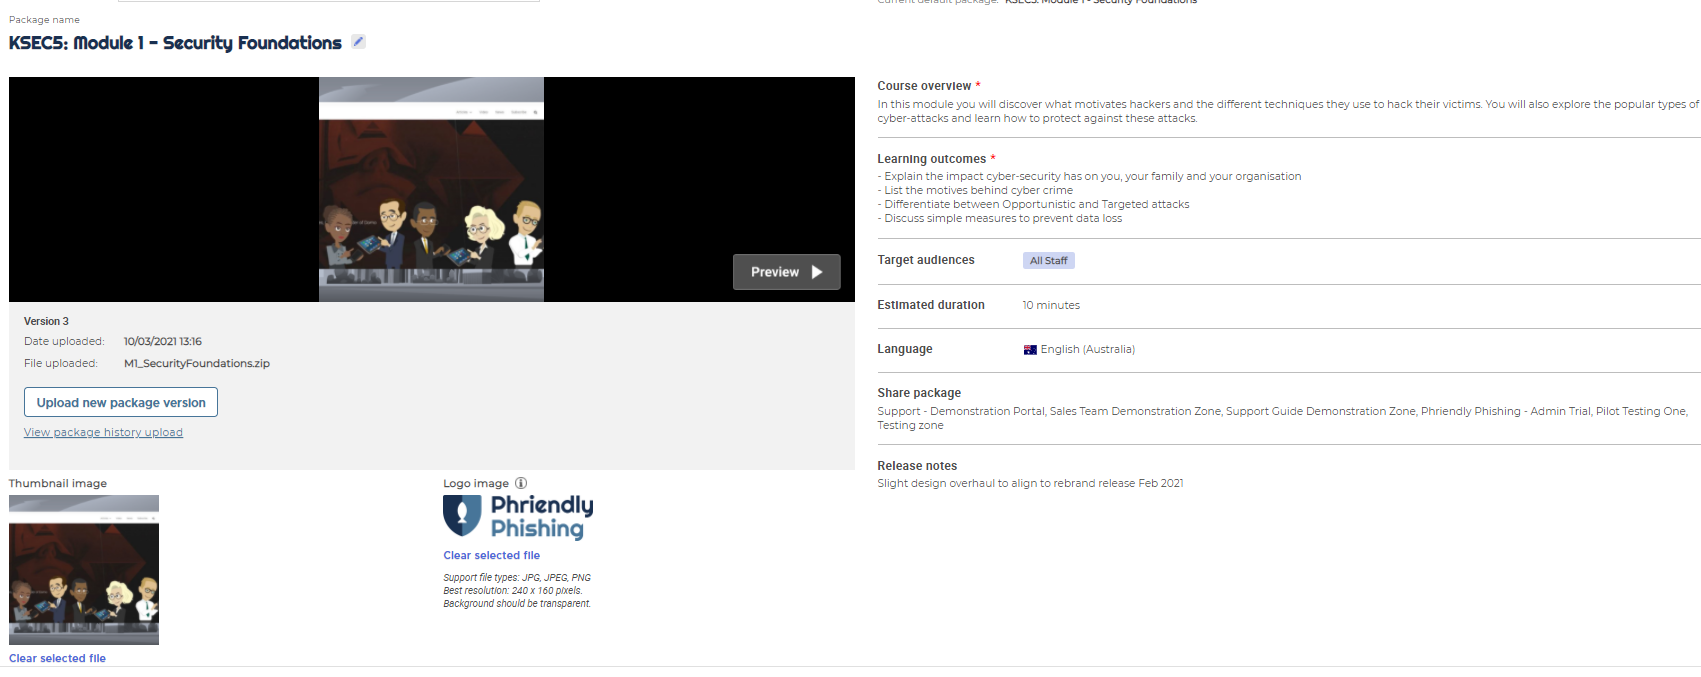Click the 10 minutes duration value
Viewport: 1701px width, 677px height.
coord(1051,306)
